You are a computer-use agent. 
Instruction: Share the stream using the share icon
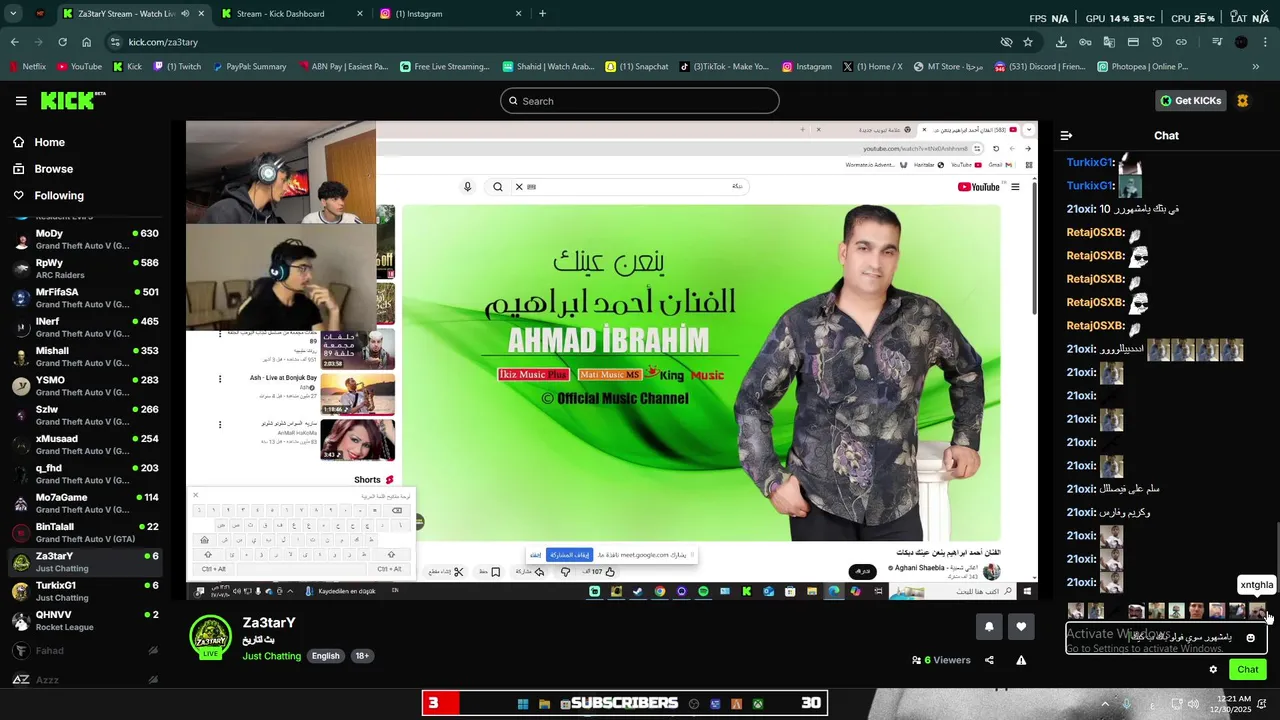pyautogui.click(x=989, y=660)
